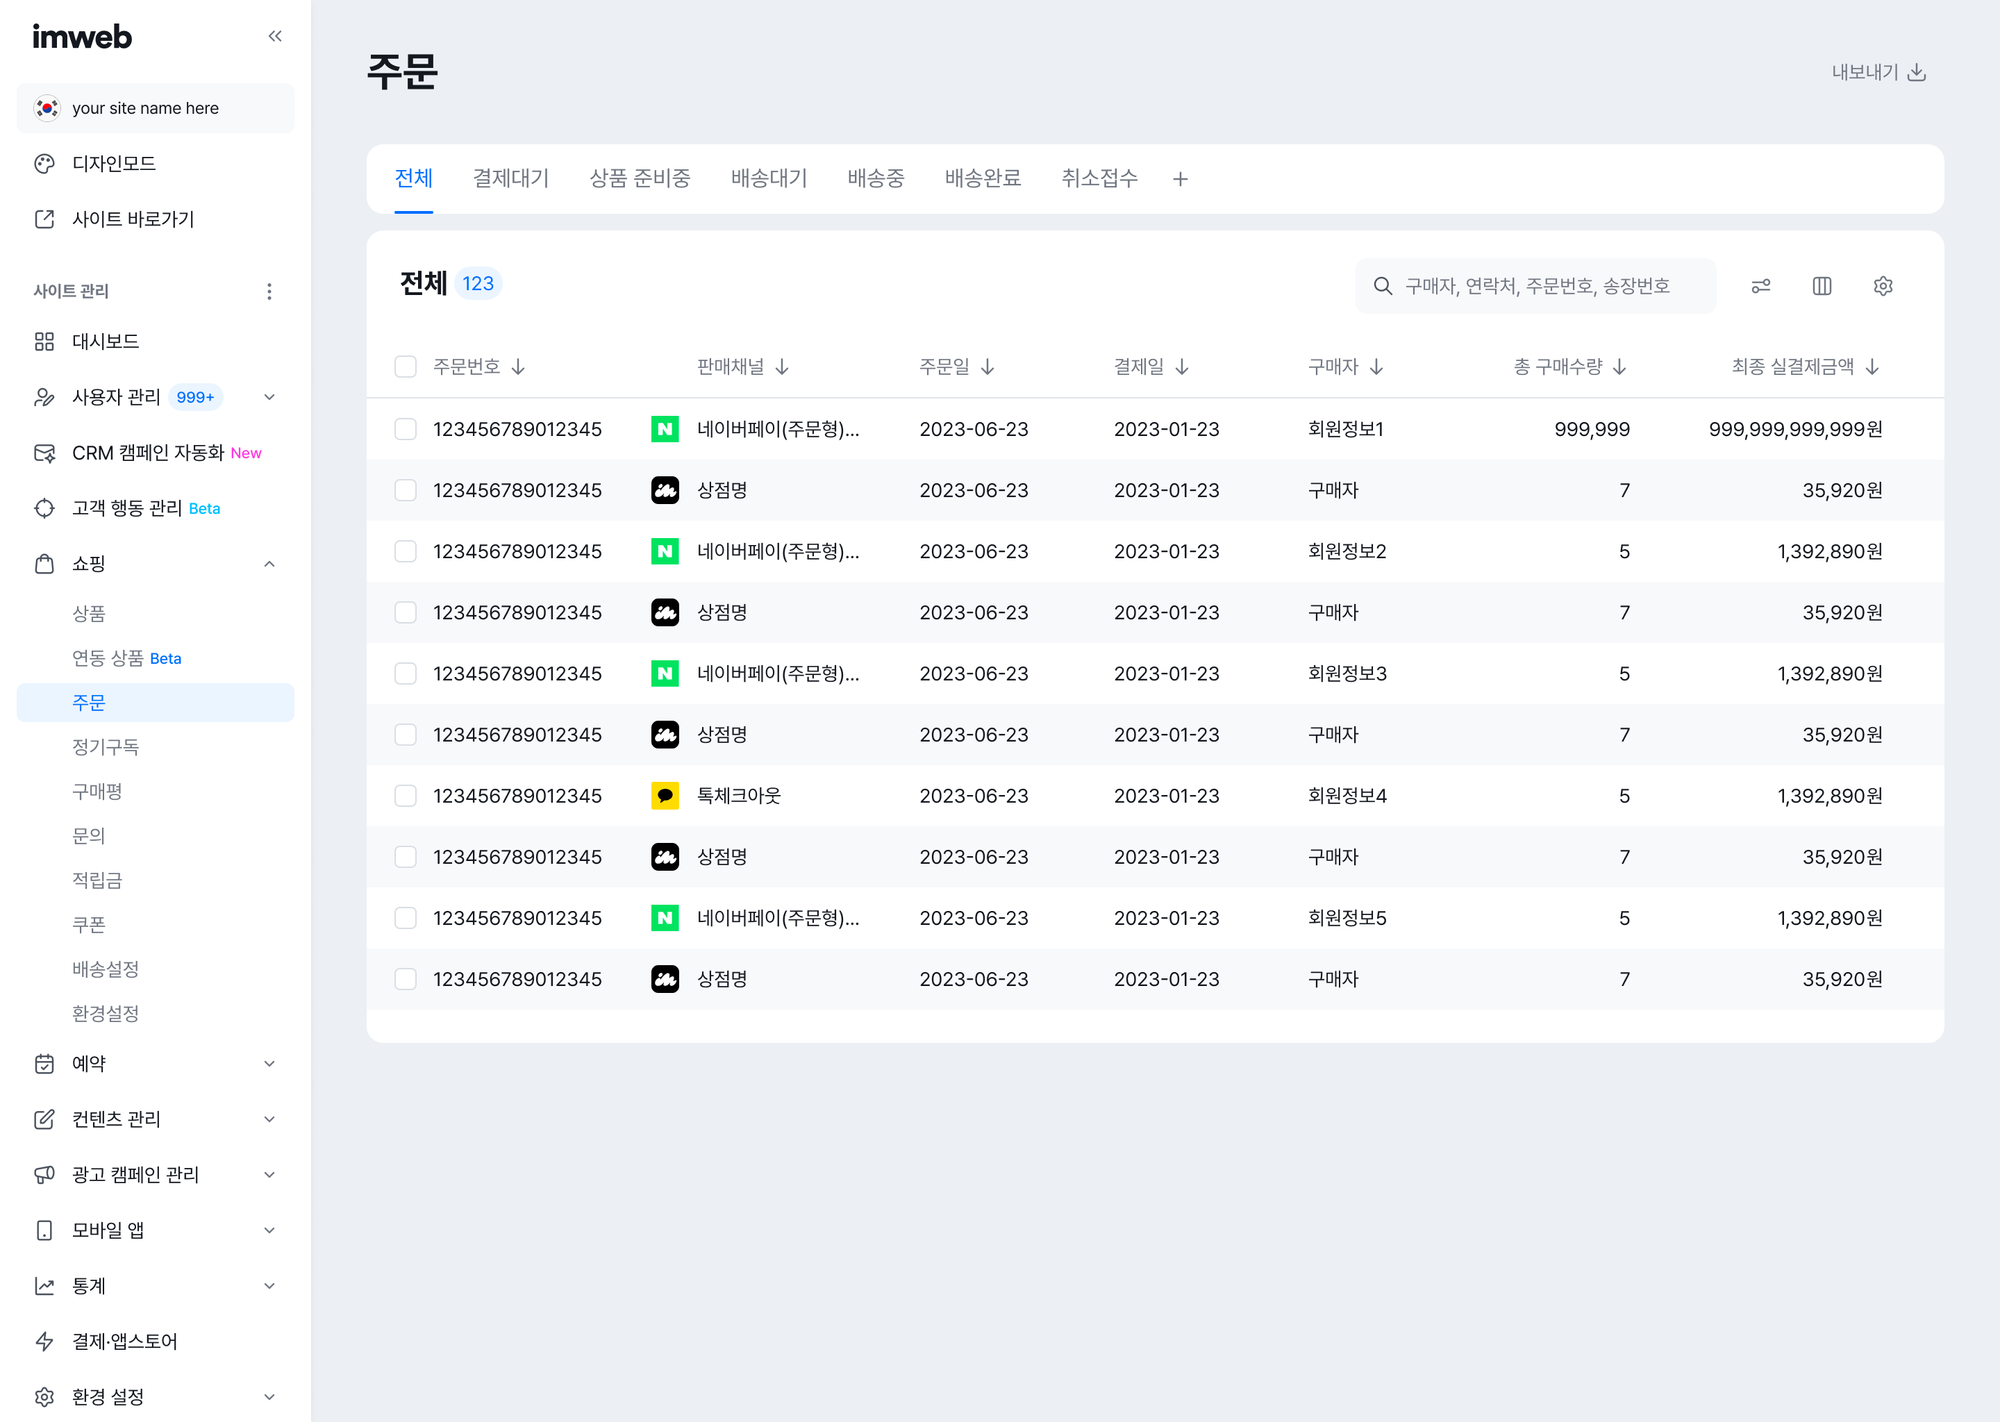Check the 회원정보5 order row checkbox
This screenshot has width=2000, height=1422.
405,918
